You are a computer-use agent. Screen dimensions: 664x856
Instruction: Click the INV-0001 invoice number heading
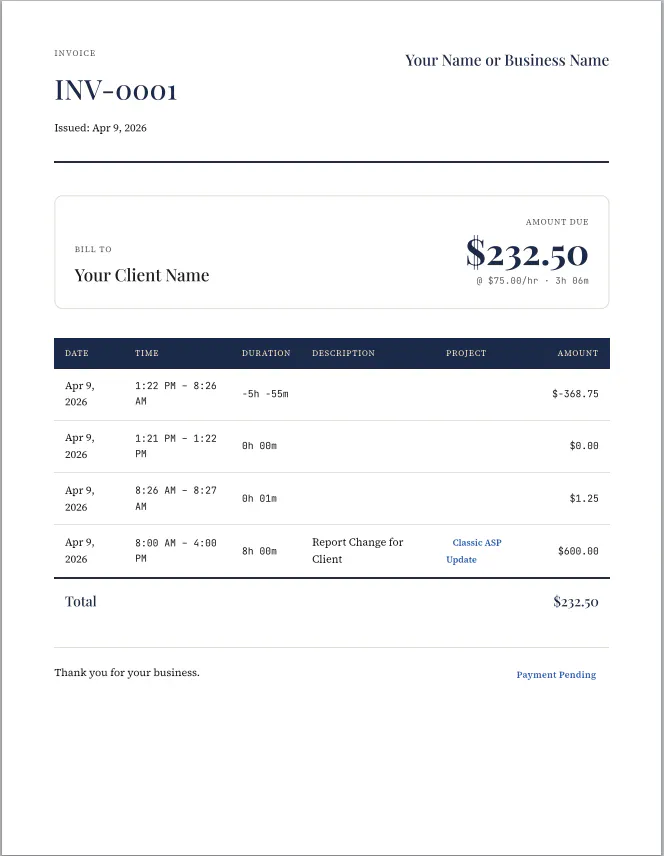click(x=116, y=90)
